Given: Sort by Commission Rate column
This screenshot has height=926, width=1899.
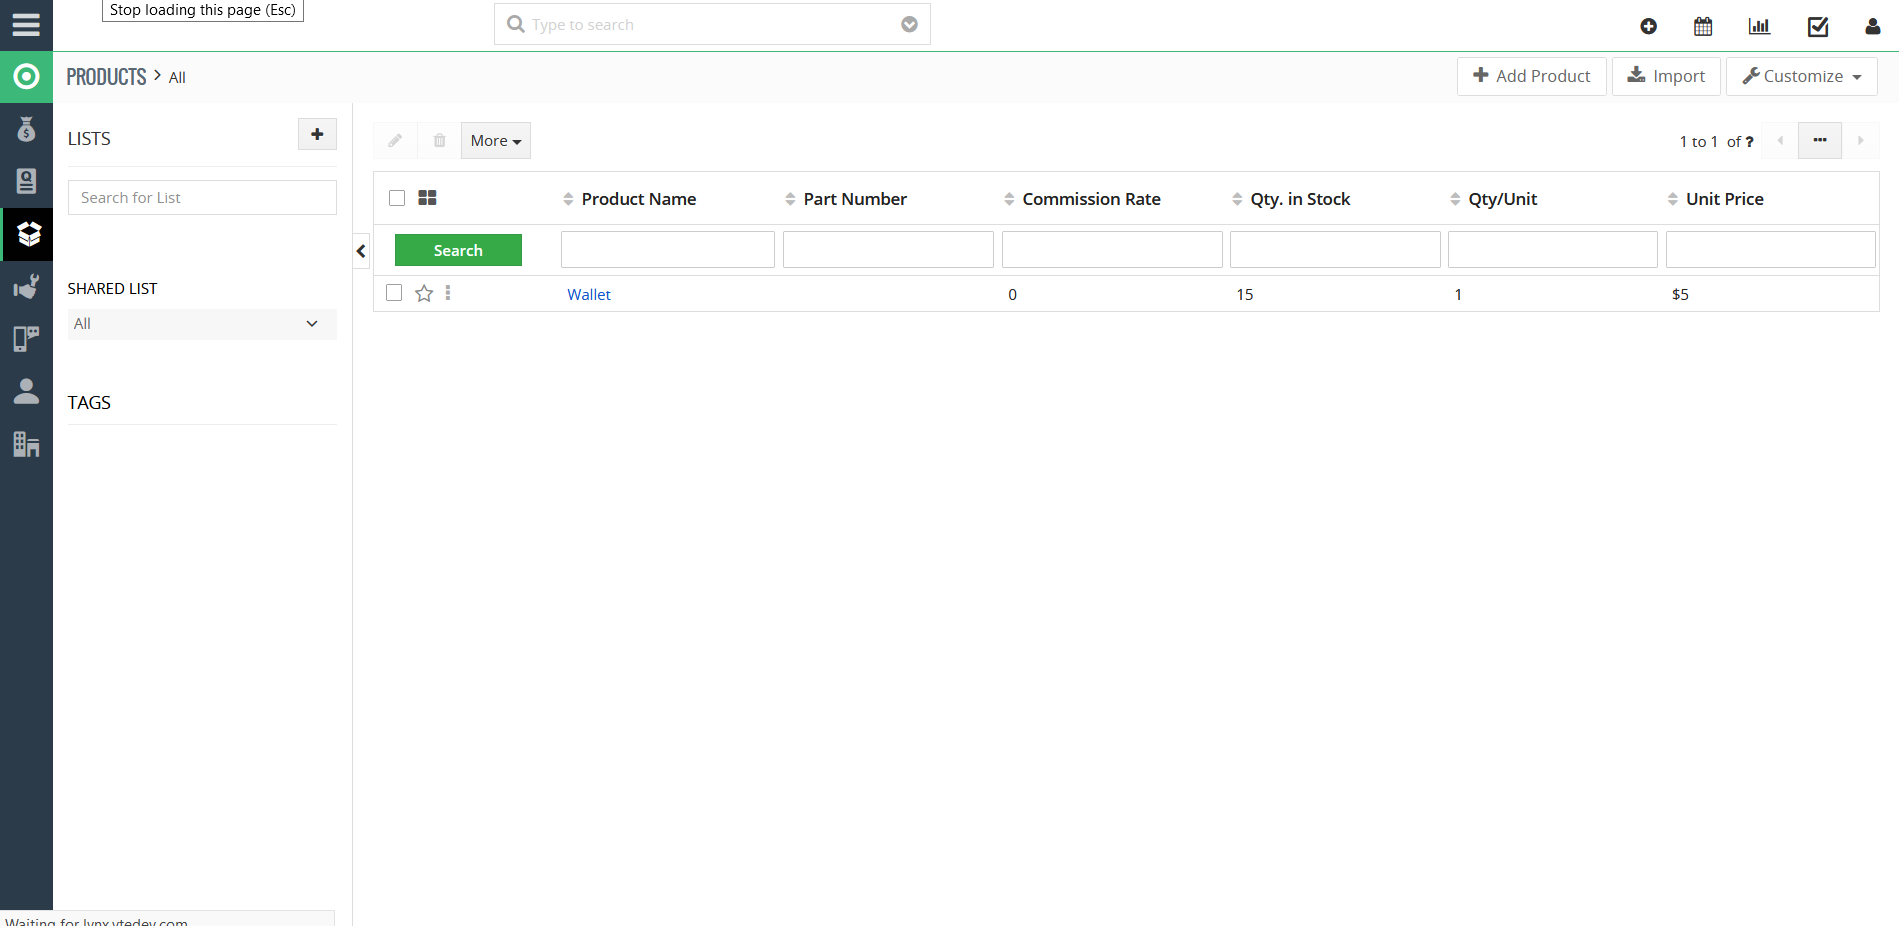Looking at the screenshot, I should click(x=1082, y=199).
